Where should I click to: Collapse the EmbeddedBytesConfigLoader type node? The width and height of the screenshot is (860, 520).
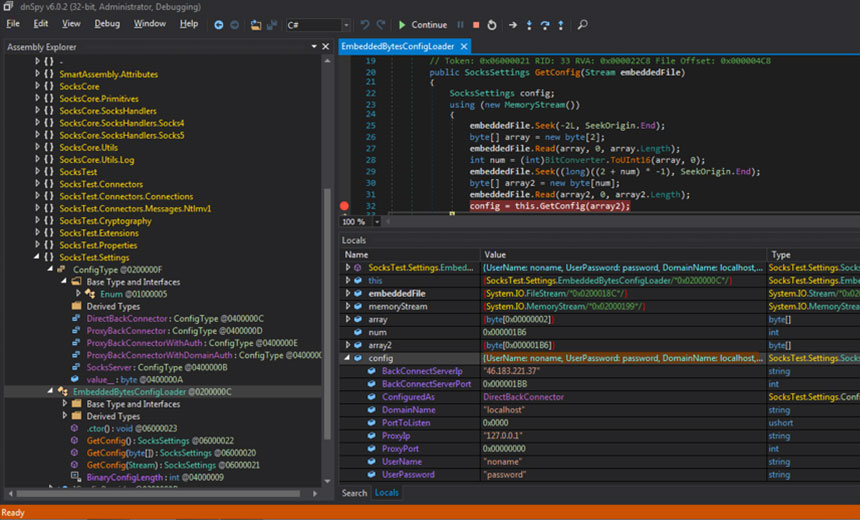[x=50, y=392]
